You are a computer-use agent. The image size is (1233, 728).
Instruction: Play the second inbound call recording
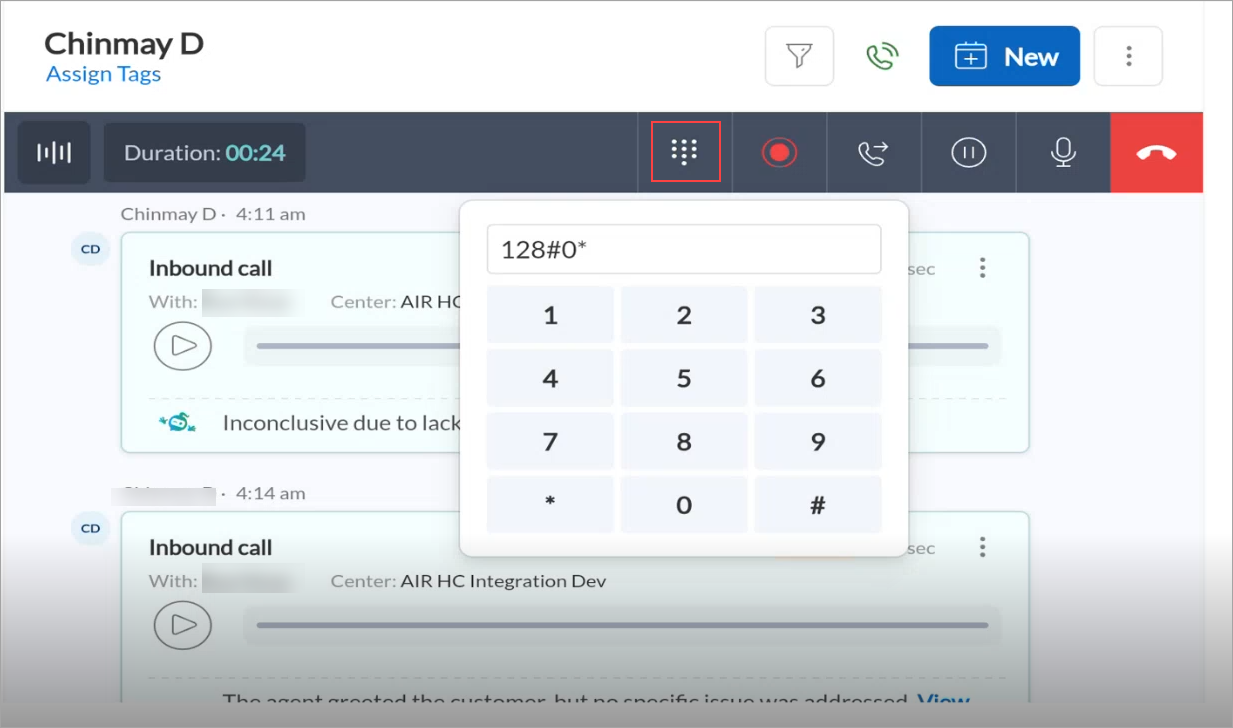pos(183,625)
